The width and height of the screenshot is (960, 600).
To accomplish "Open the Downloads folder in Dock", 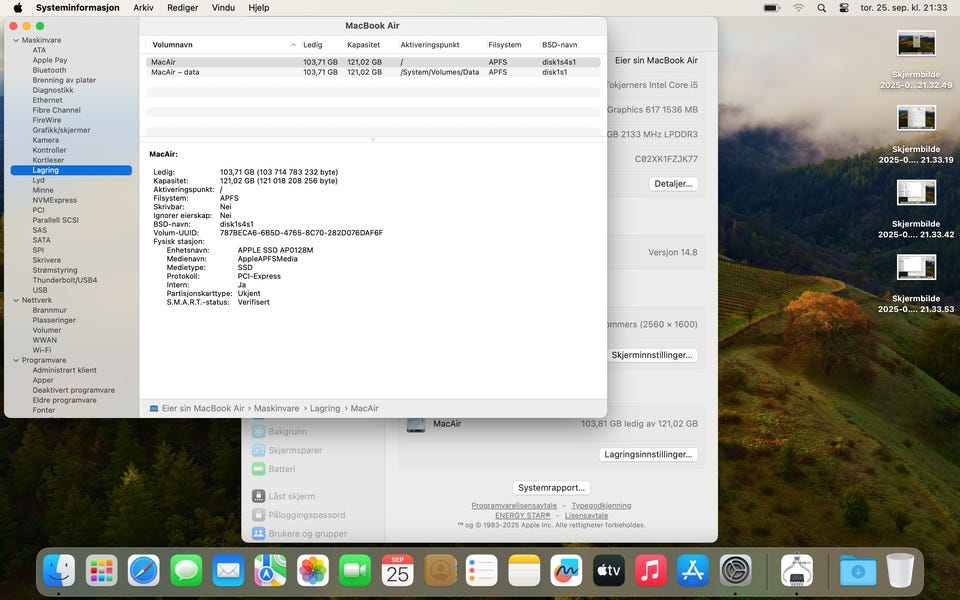I will coord(858,571).
